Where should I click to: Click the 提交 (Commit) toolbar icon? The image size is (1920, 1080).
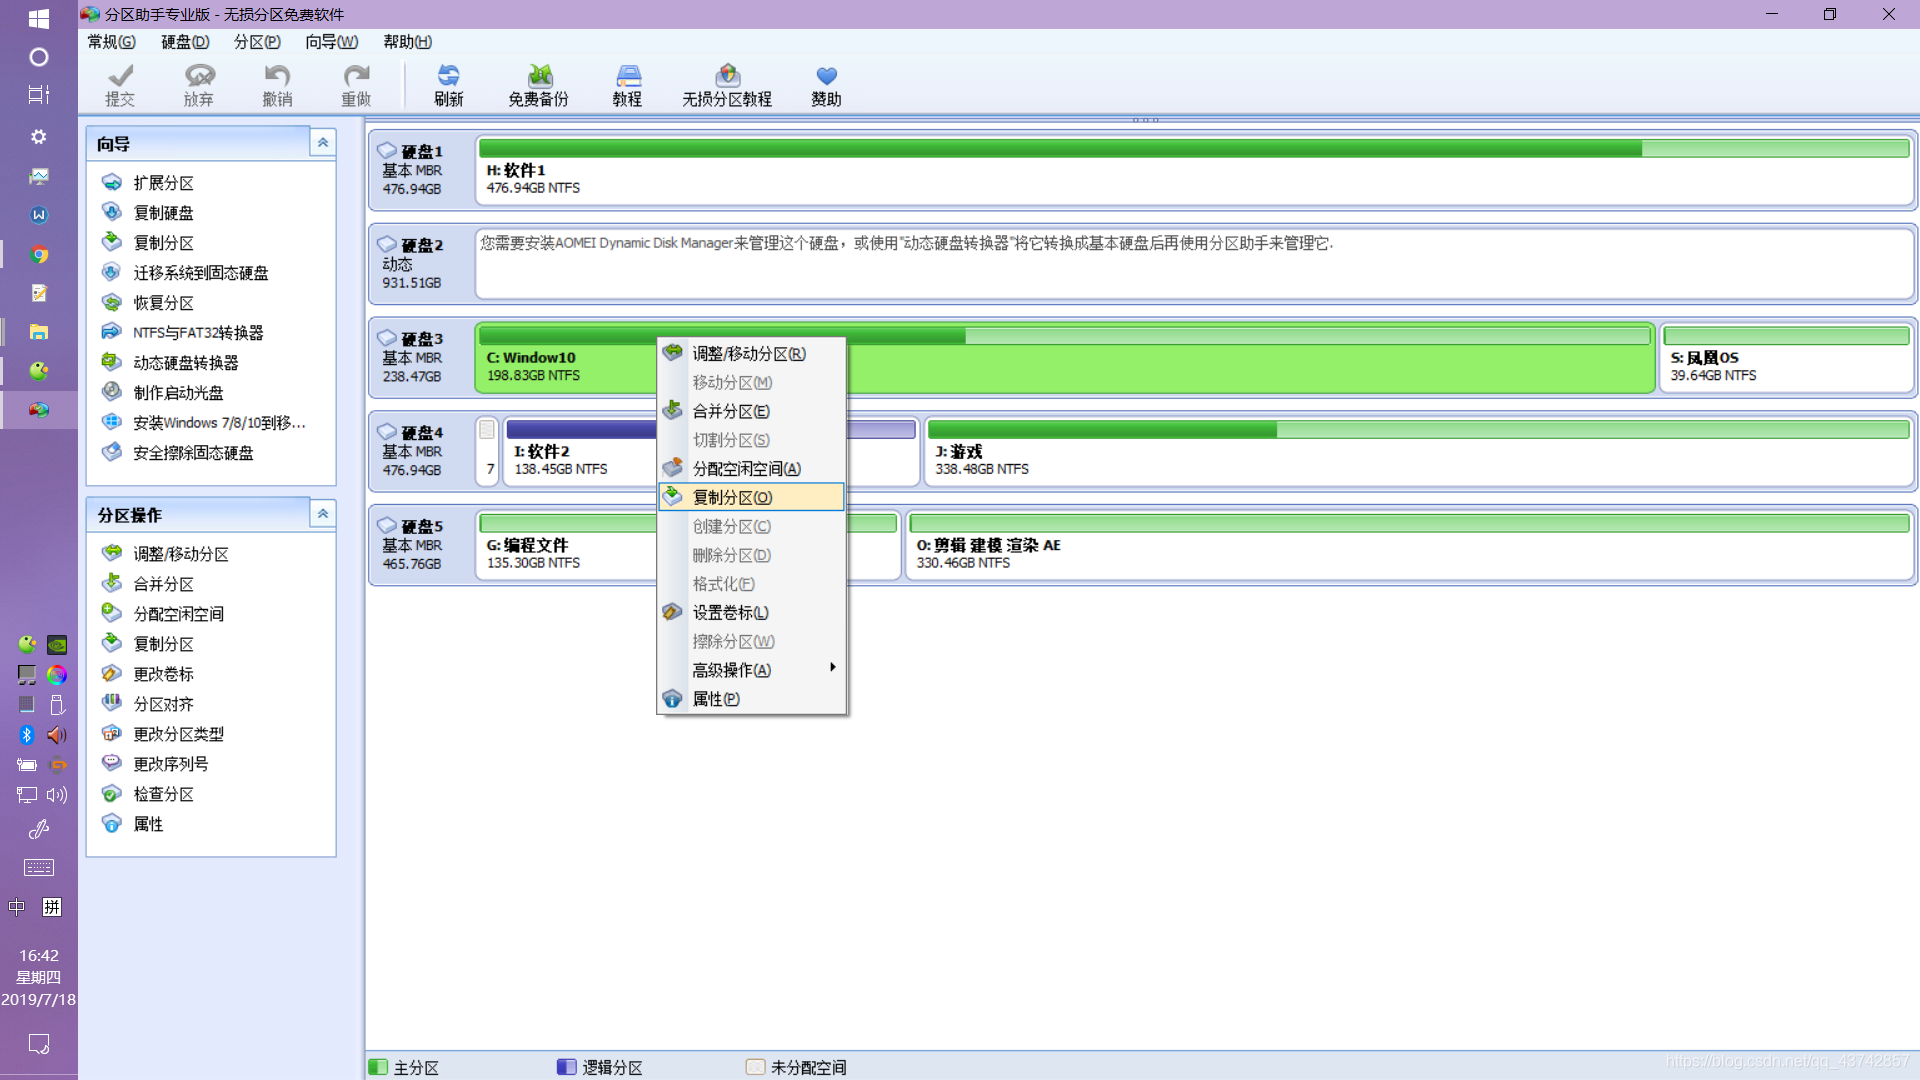click(120, 85)
